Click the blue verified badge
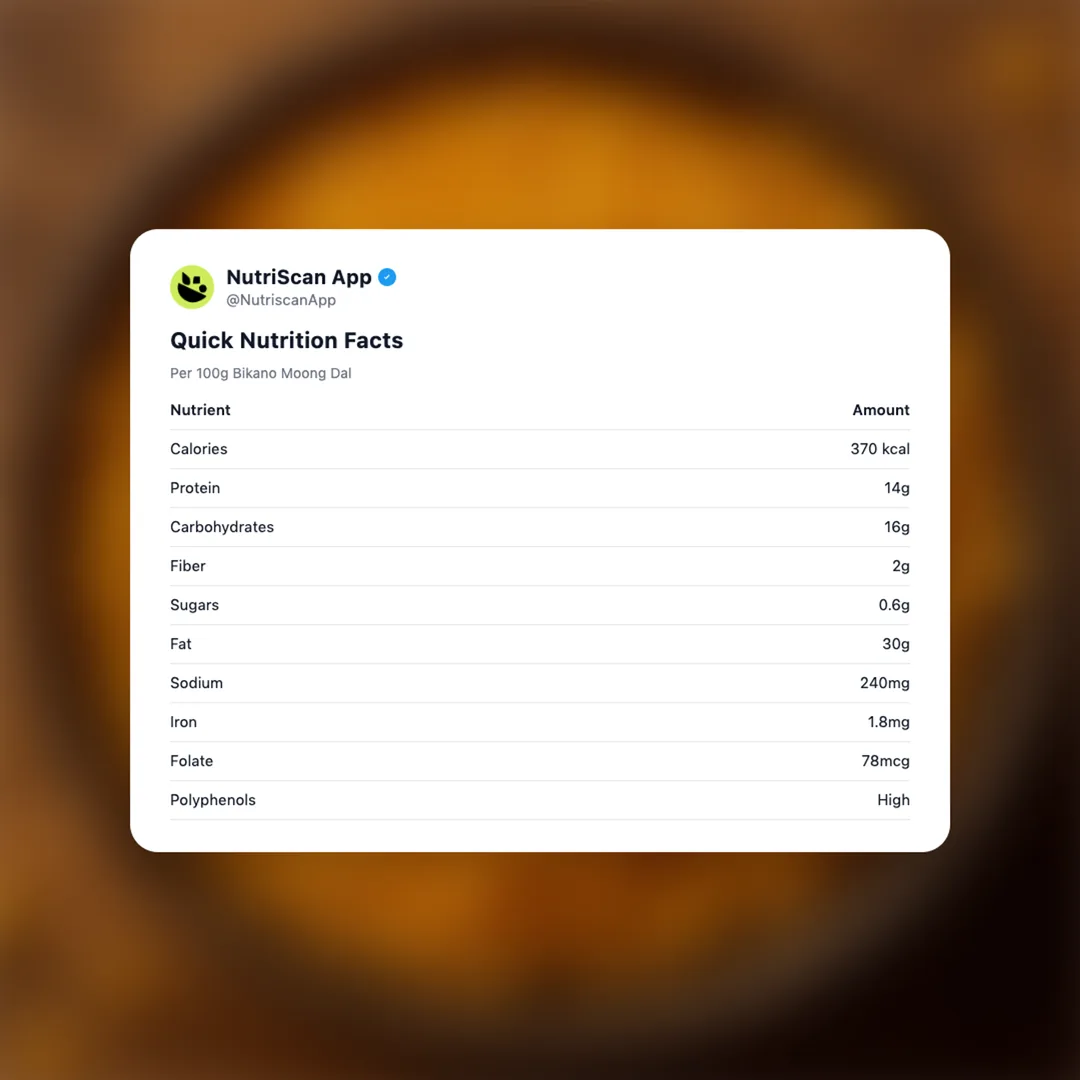This screenshot has height=1080, width=1080. [387, 277]
